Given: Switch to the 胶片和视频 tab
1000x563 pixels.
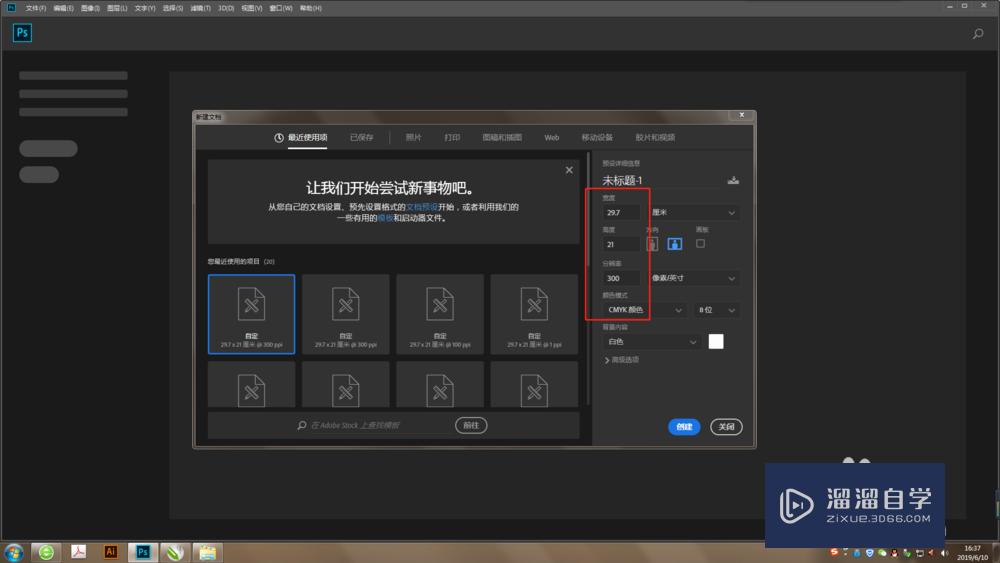Looking at the screenshot, I should (x=655, y=138).
